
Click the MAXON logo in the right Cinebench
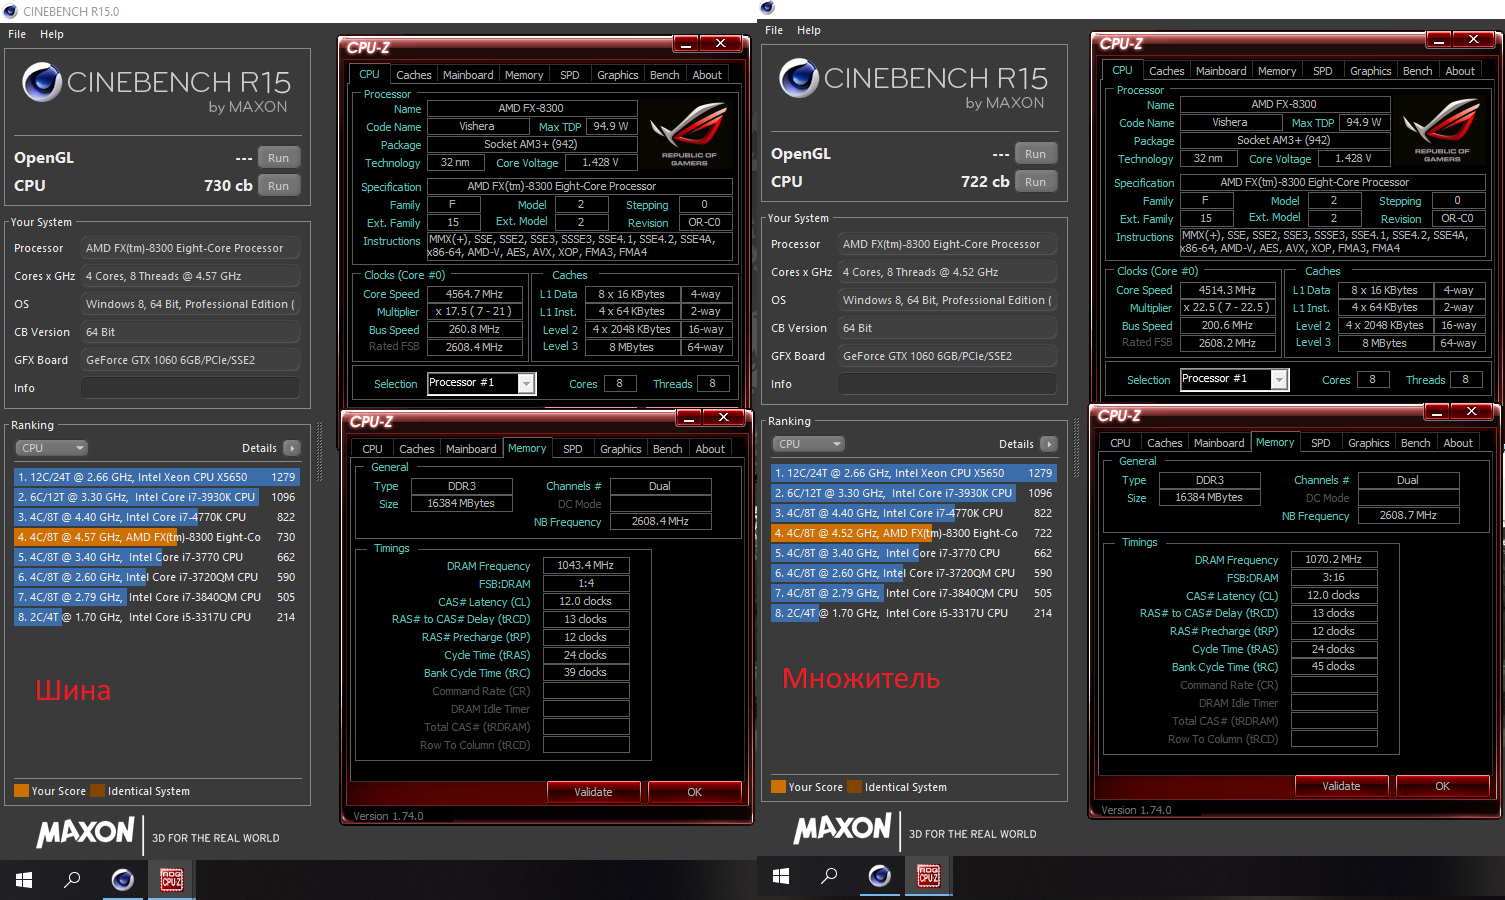pos(843,829)
